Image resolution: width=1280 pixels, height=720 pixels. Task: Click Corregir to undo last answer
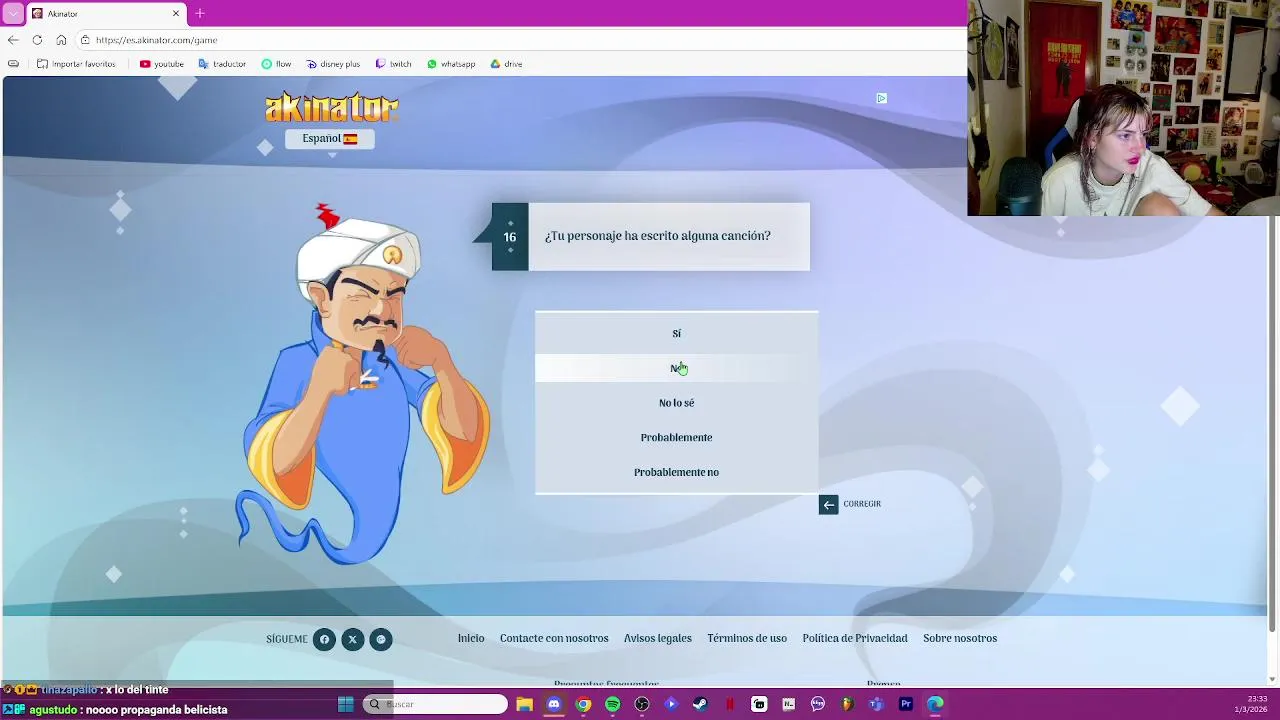point(862,504)
